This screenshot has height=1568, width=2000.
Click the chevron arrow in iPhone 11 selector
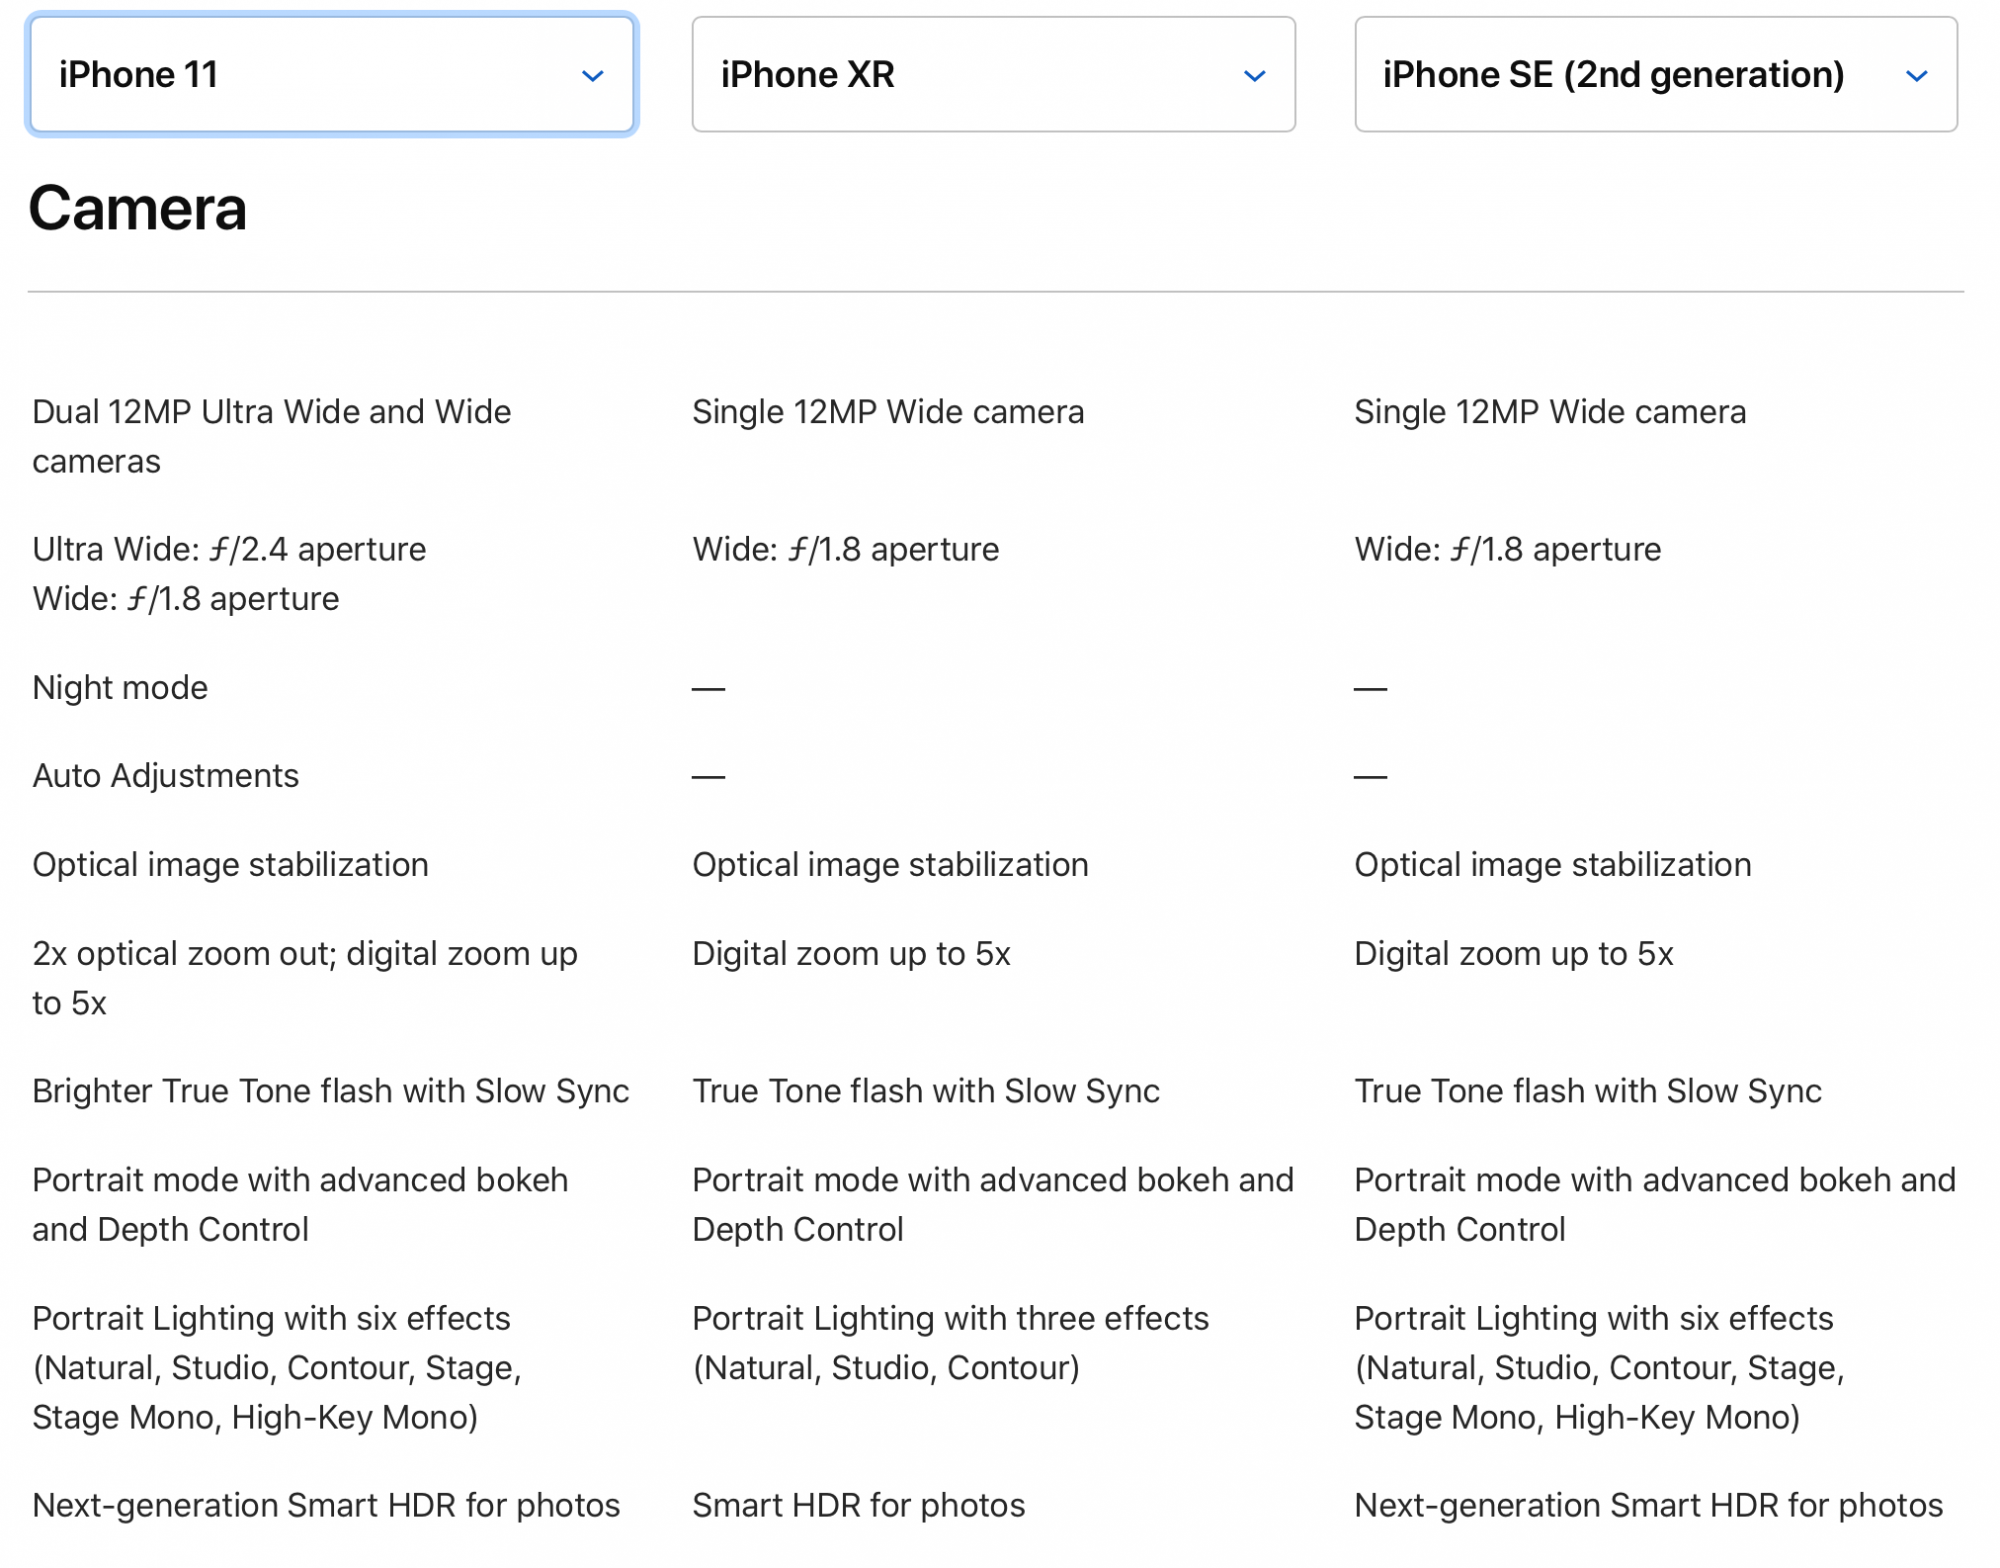(x=592, y=76)
